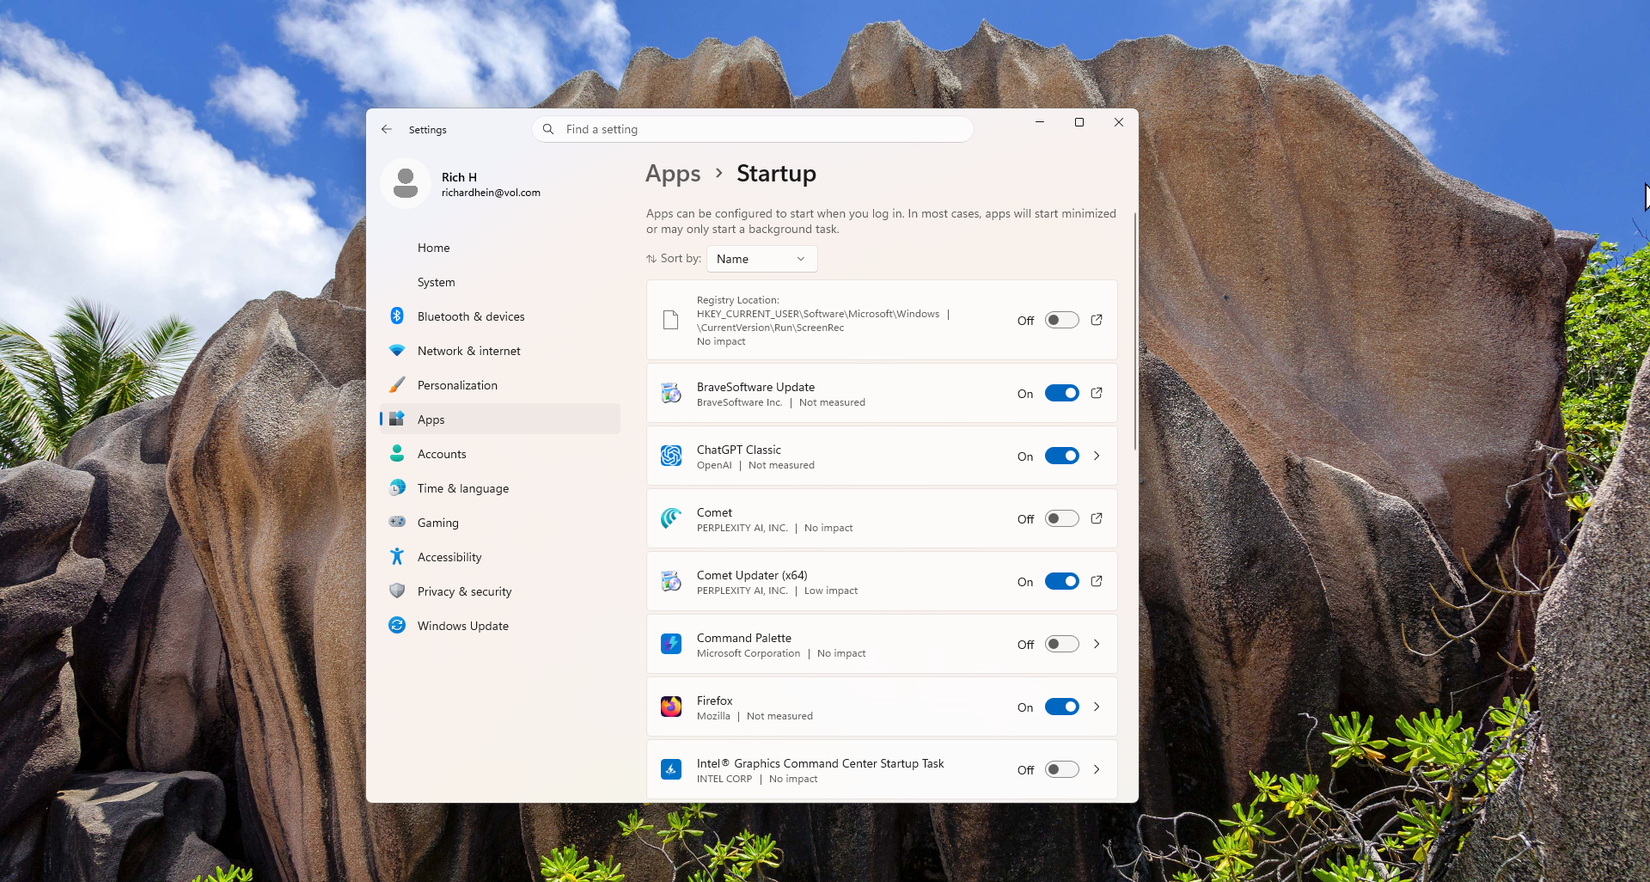Screen dimensions: 1650x882
Task: Click the Intel Graphics Command Center icon
Action: click(x=671, y=770)
